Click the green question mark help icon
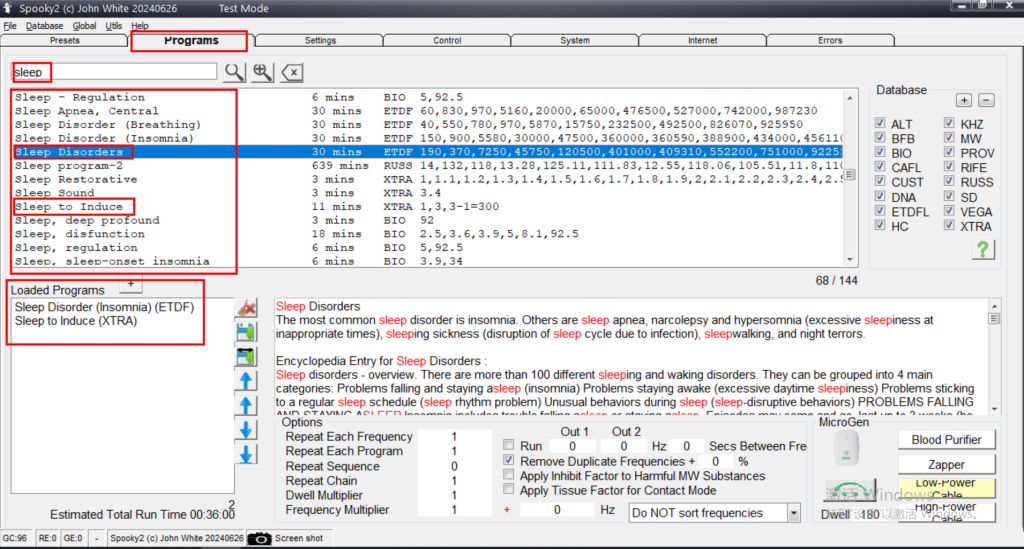The image size is (1024, 549). (x=983, y=249)
